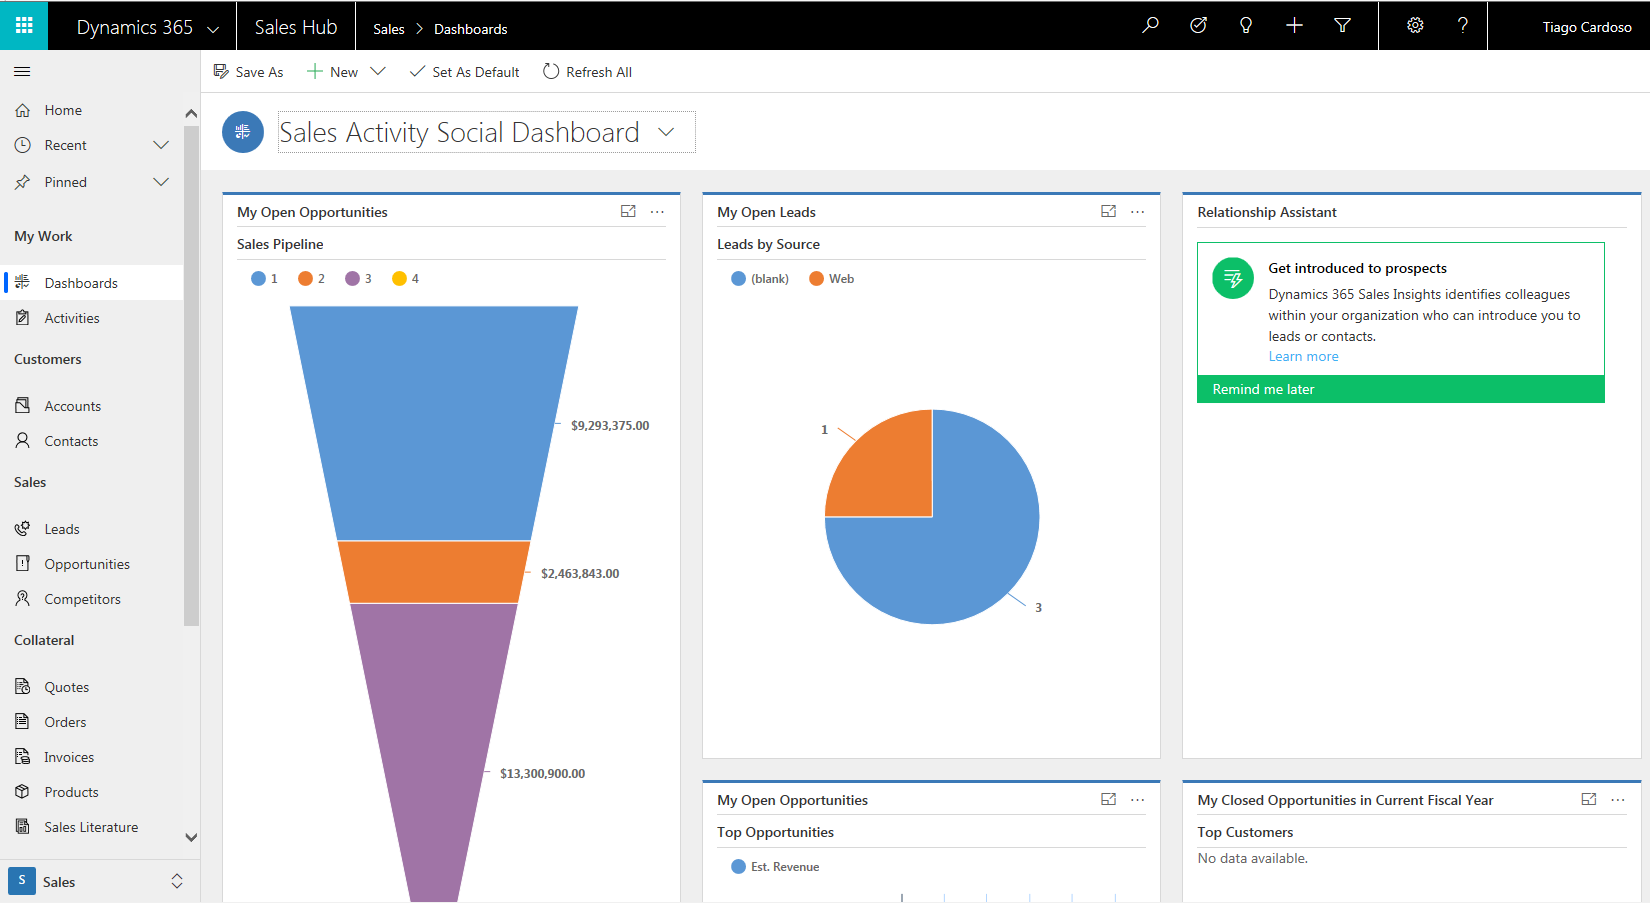Follow the Learn more link
1650x903 pixels.
tap(1303, 357)
